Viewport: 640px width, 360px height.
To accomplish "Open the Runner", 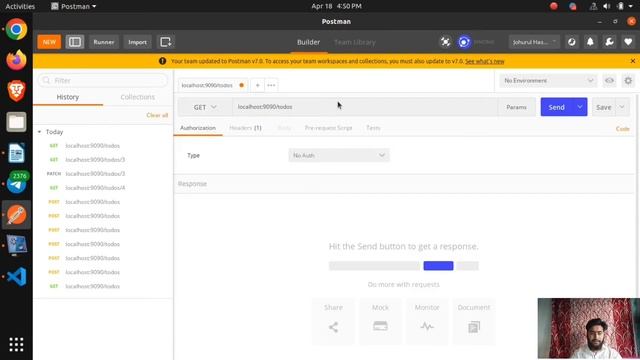I will tap(104, 42).
